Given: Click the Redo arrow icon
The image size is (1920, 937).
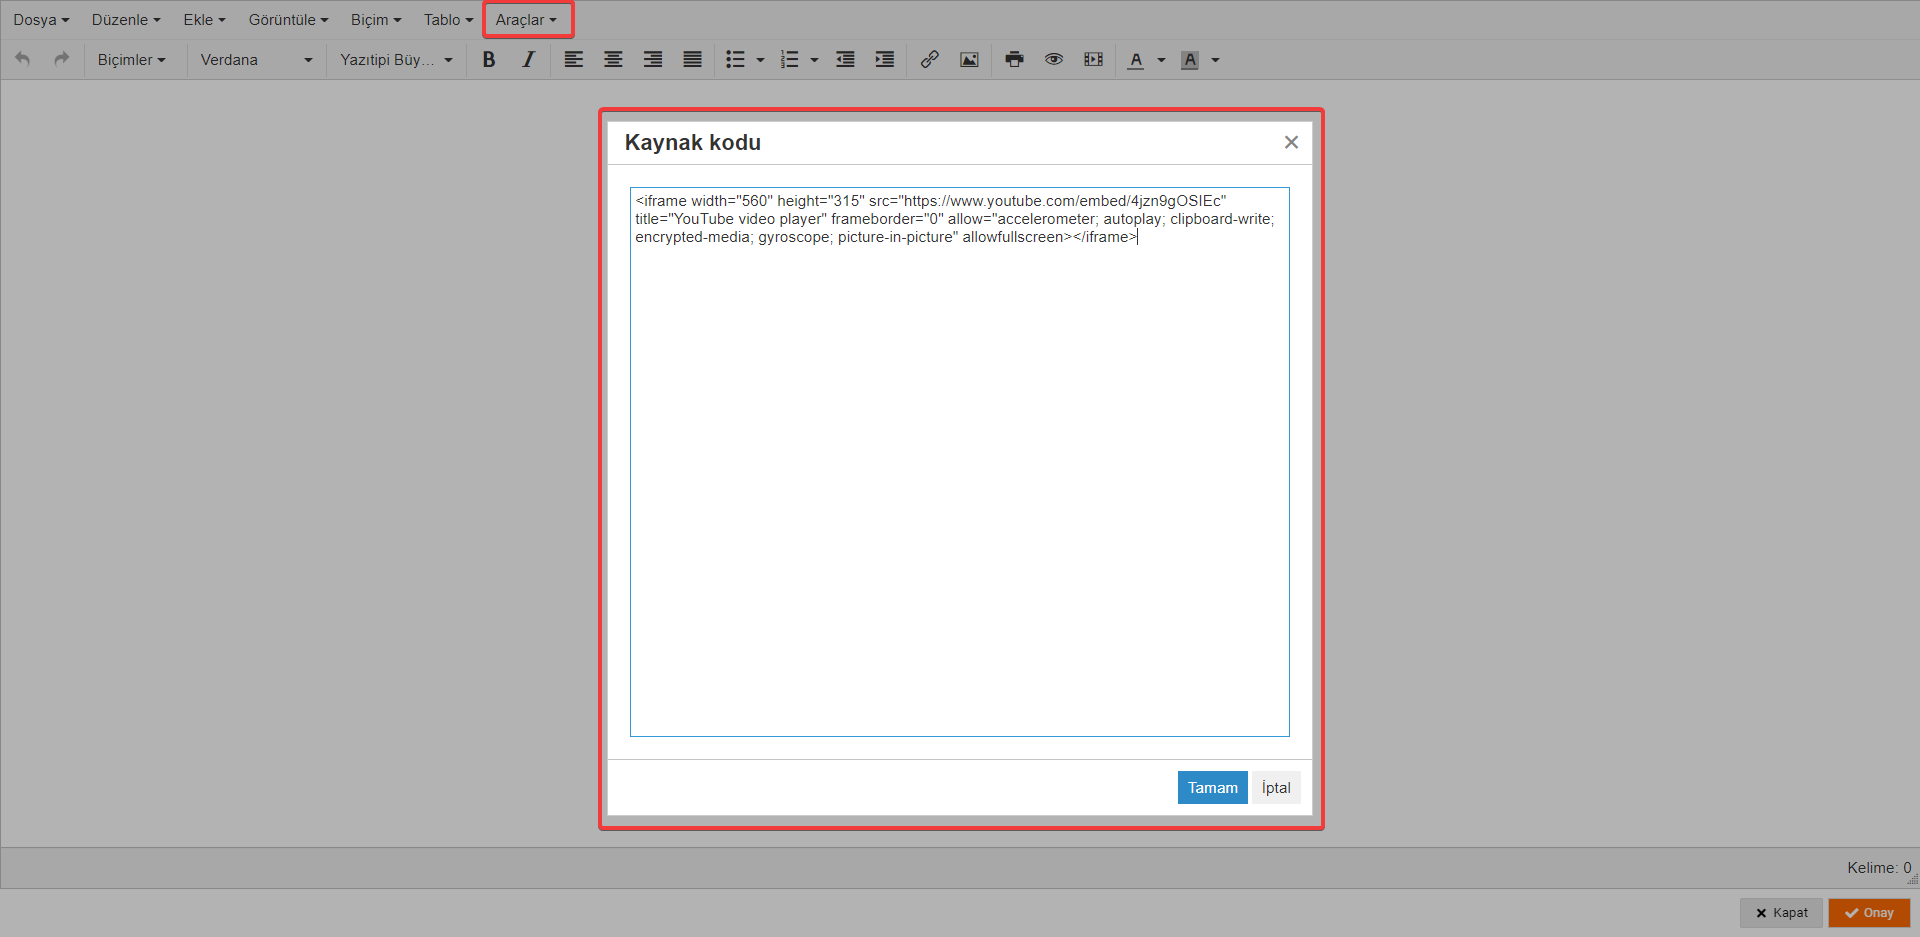Looking at the screenshot, I should (x=62, y=59).
